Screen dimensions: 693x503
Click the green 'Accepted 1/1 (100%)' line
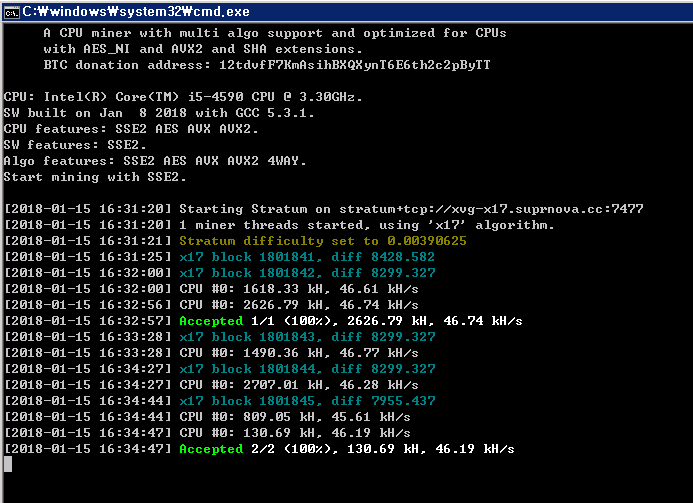(263, 321)
